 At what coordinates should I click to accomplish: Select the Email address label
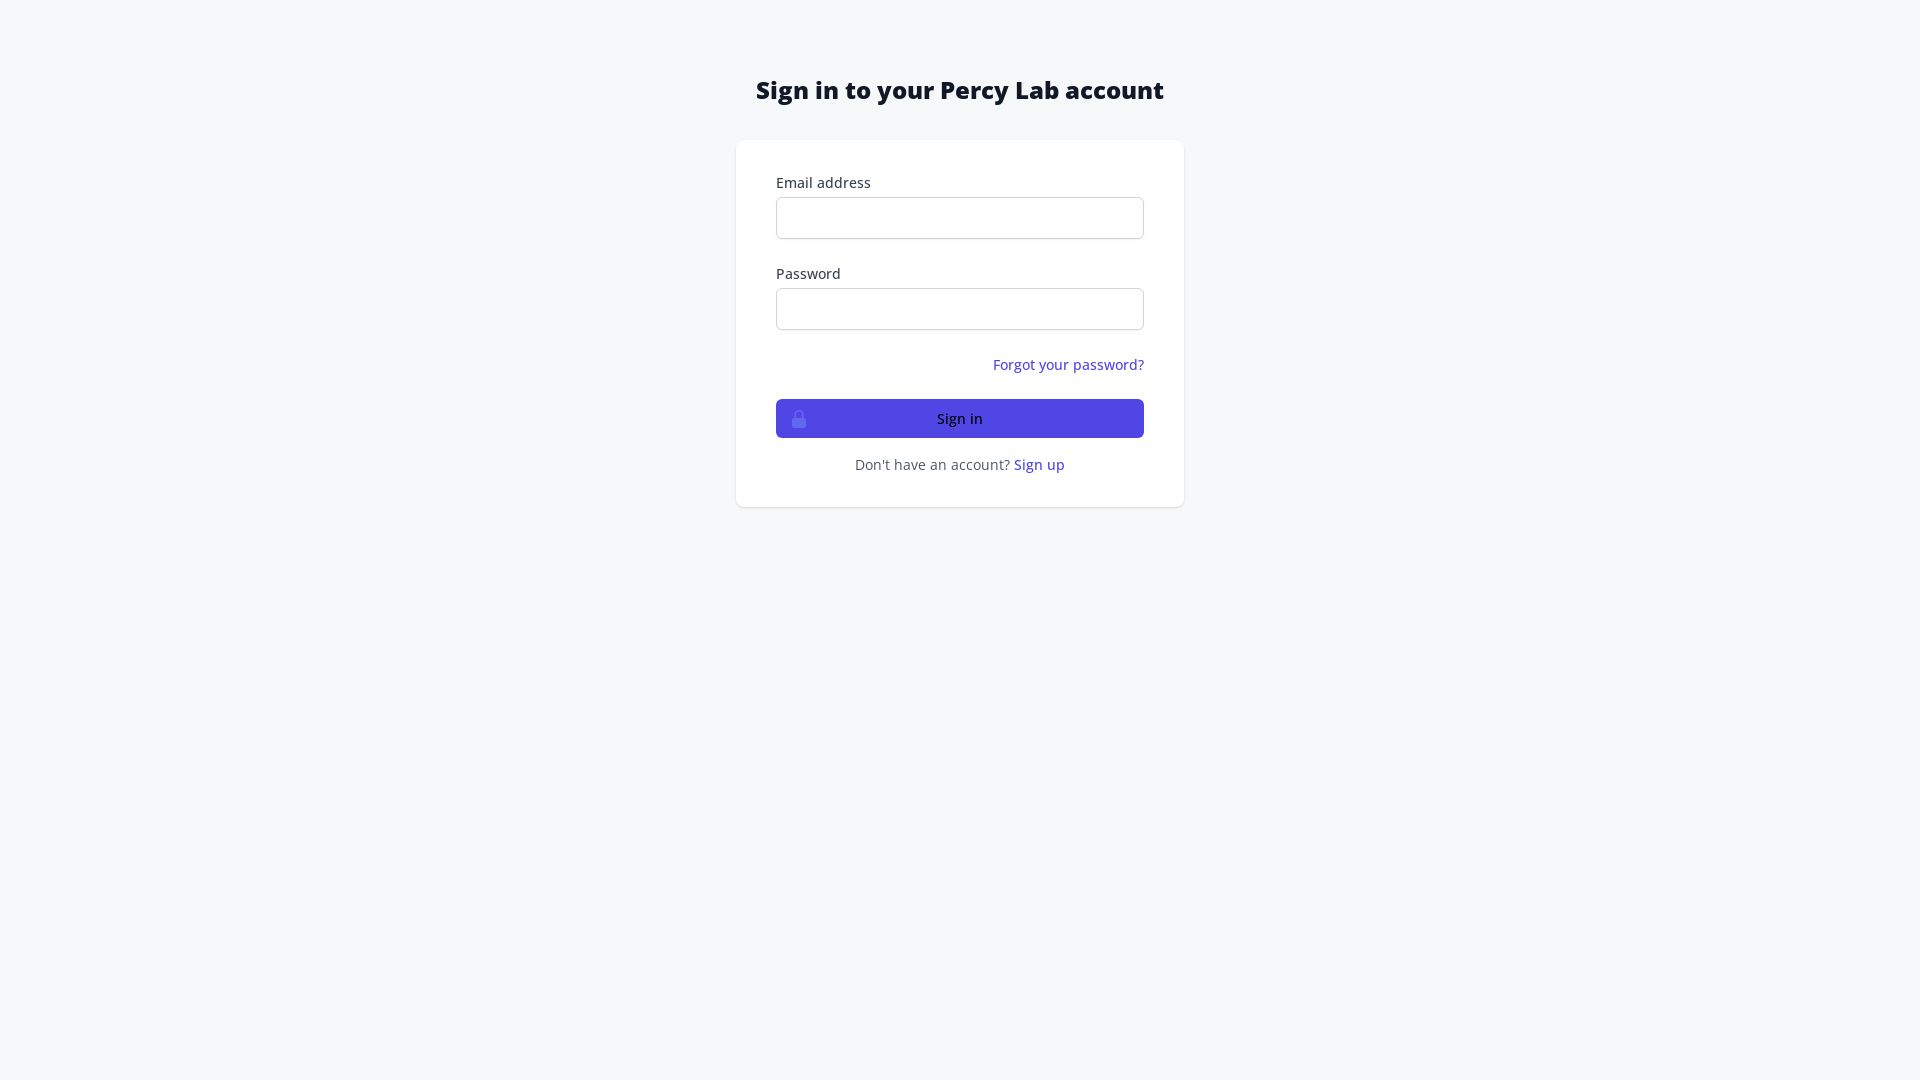[x=822, y=182]
